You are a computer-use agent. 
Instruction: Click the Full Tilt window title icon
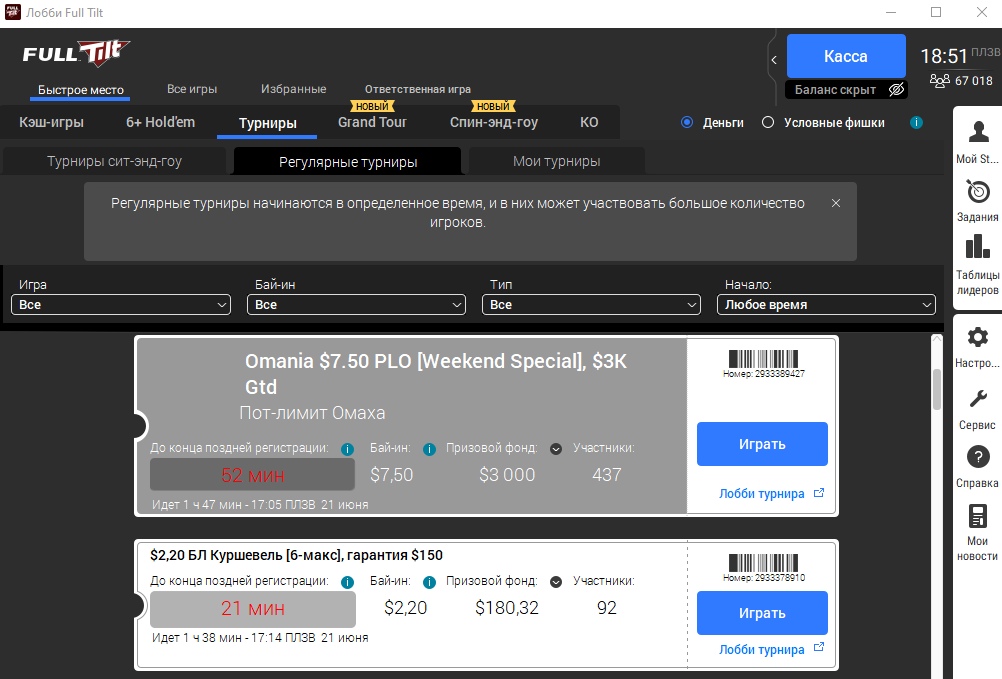click(13, 12)
